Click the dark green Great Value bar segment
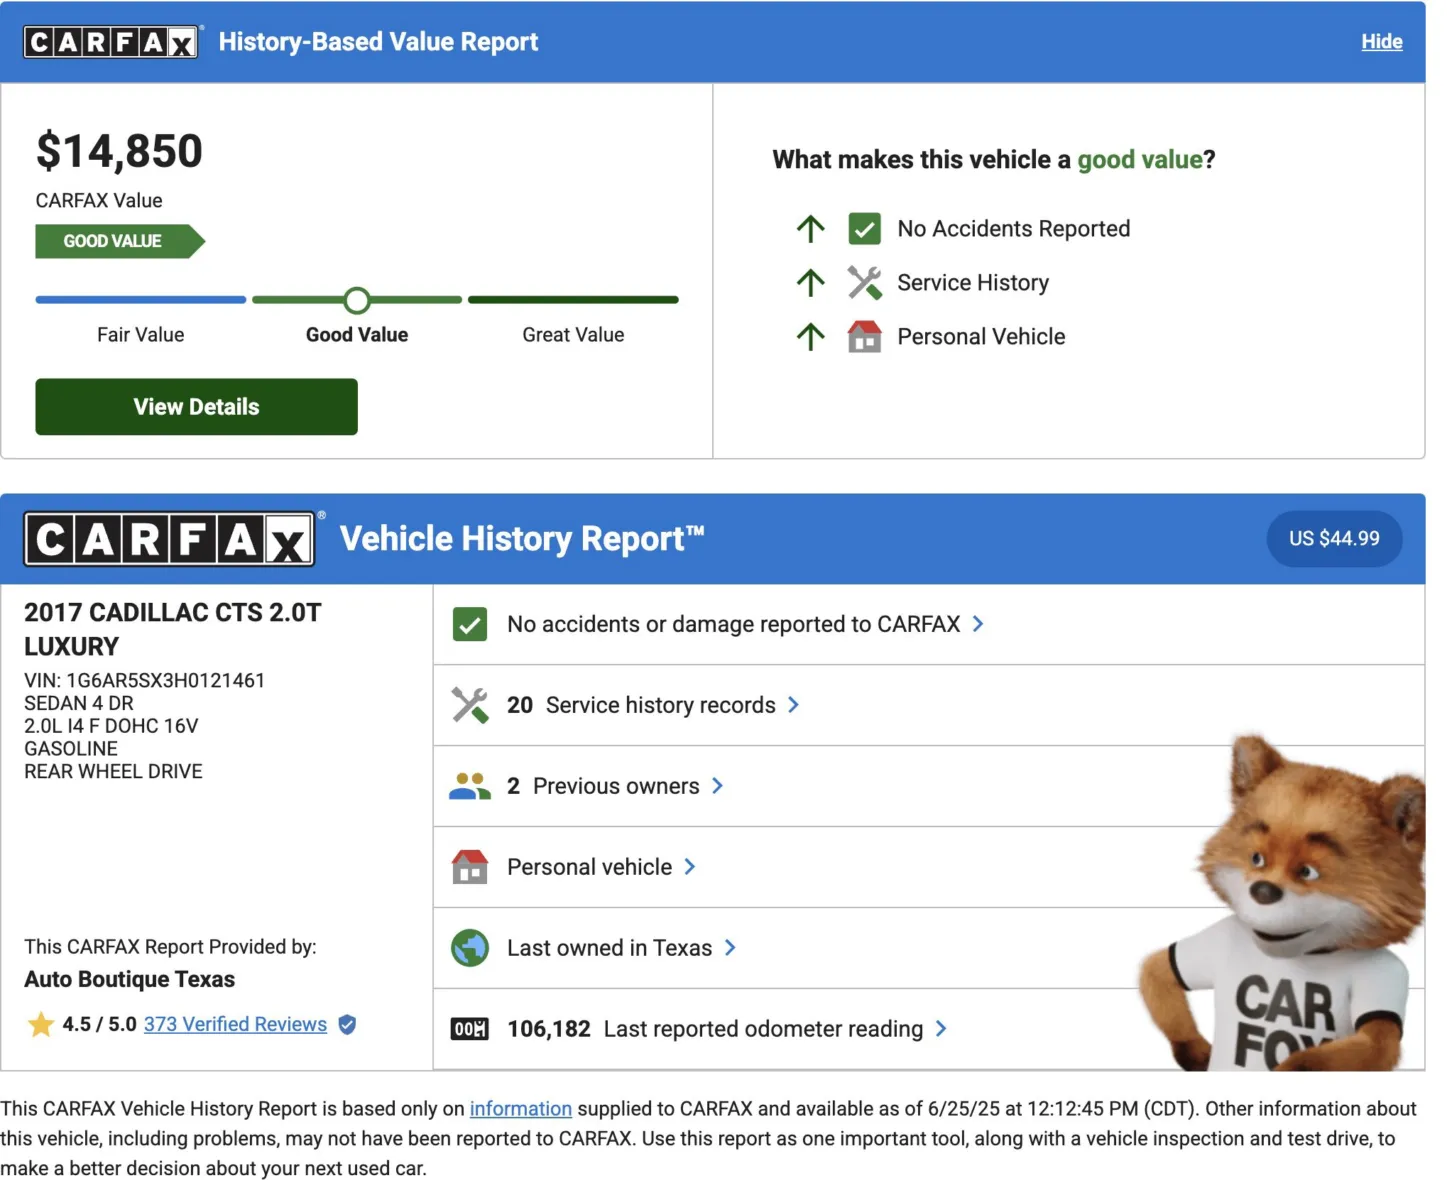The width and height of the screenshot is (1447, 1200). click(x=573, y=300)
